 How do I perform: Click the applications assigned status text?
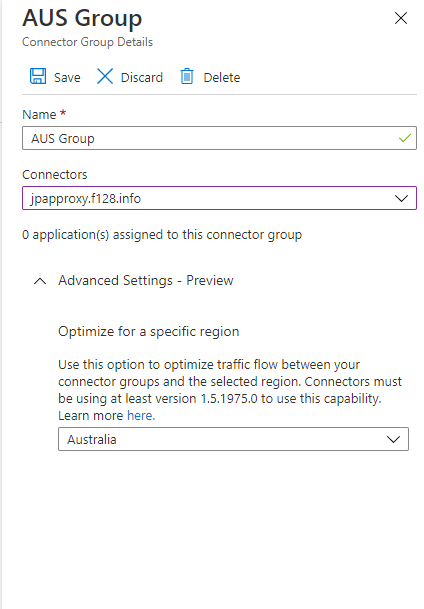pos(162,235)
